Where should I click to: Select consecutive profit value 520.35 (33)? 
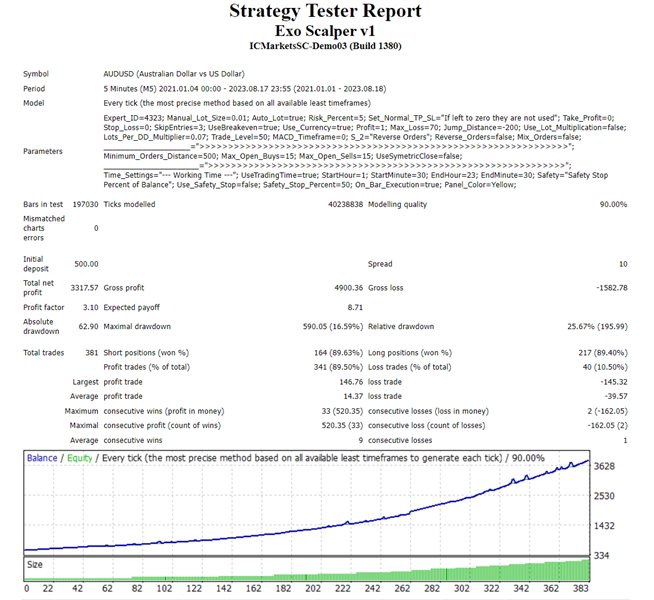(342, 425)
